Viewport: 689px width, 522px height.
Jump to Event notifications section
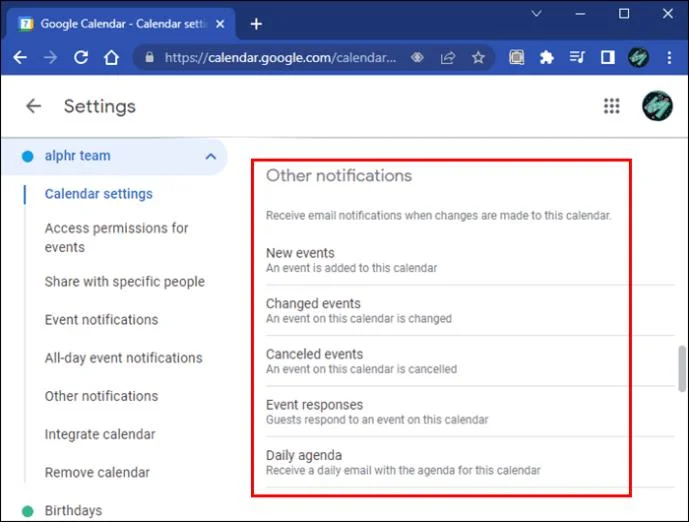[x=102, y=319]
